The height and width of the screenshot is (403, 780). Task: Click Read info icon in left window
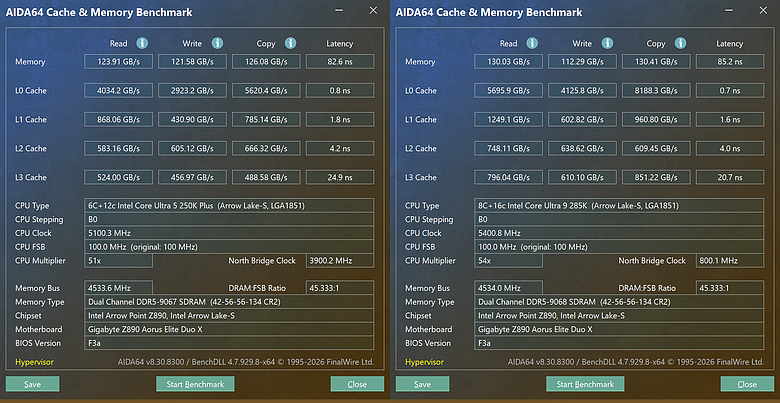coord(142,43)
